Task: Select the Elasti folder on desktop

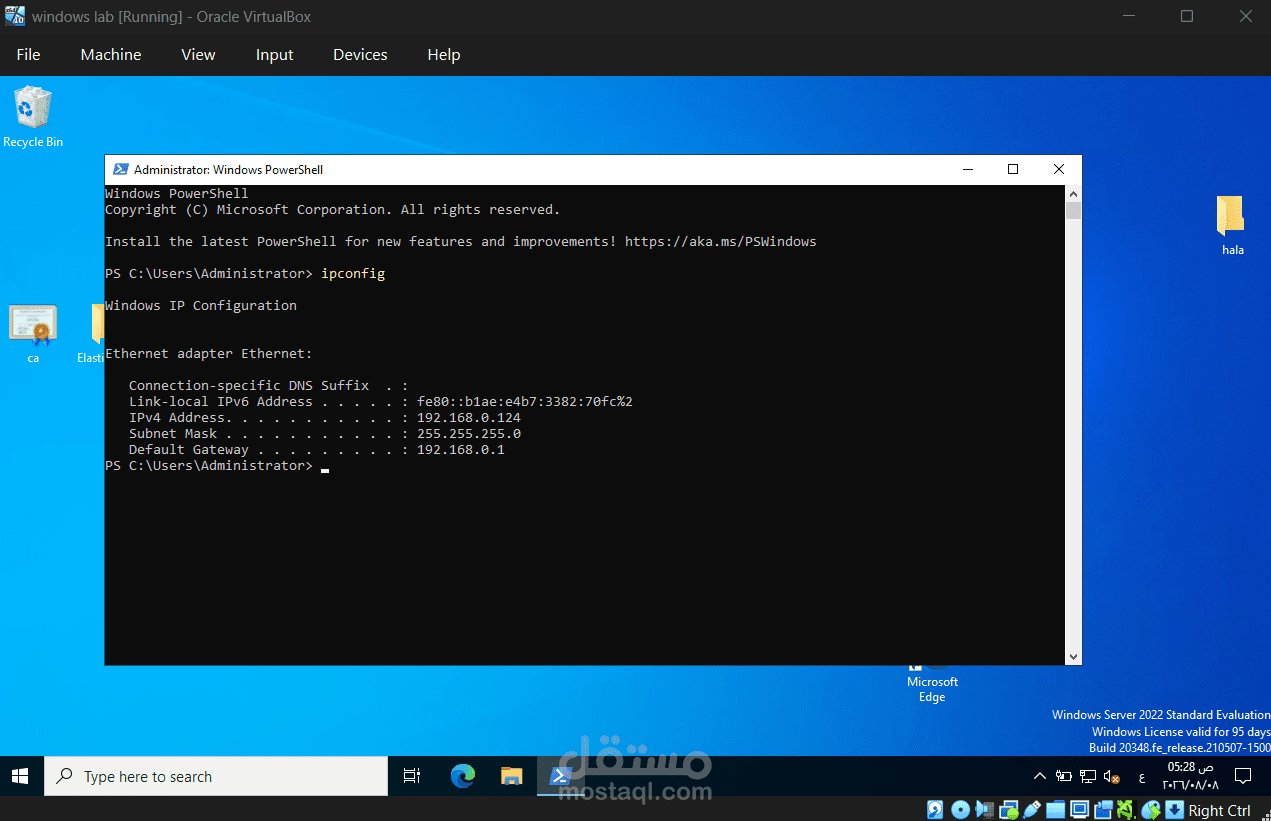Action: pos(92,334)
